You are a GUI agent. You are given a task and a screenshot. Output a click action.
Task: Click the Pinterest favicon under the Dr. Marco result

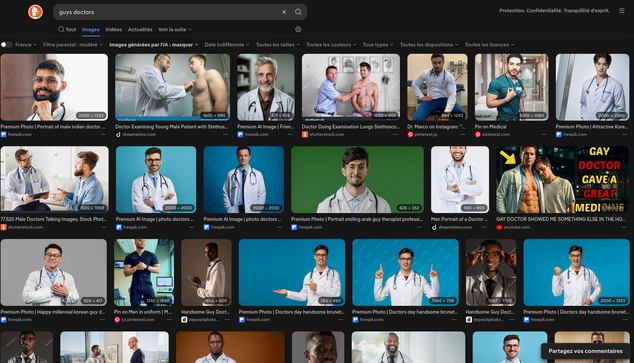click(410, 134)
